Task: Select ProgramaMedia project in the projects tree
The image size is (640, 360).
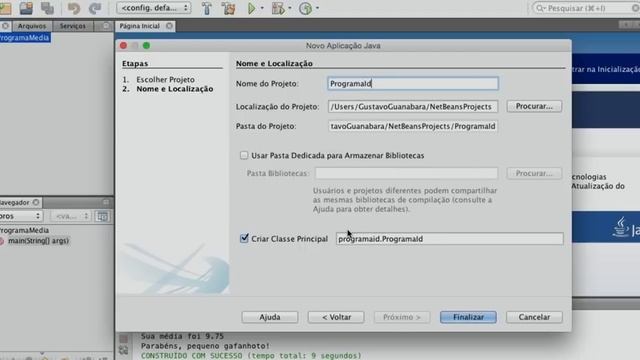Action: pyautogui.click(x=25, y=38)
